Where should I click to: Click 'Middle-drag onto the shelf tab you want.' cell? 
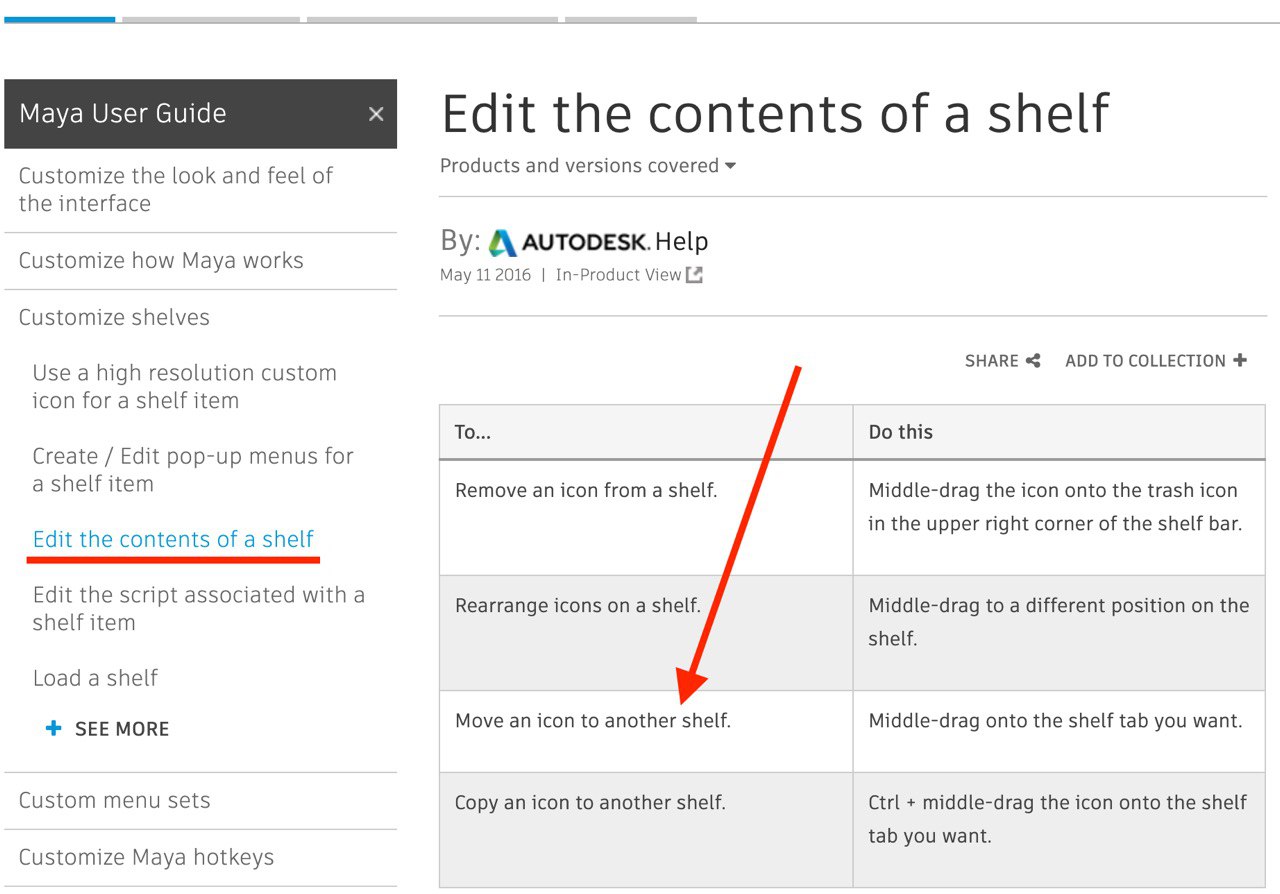(x=1059, y=731)
